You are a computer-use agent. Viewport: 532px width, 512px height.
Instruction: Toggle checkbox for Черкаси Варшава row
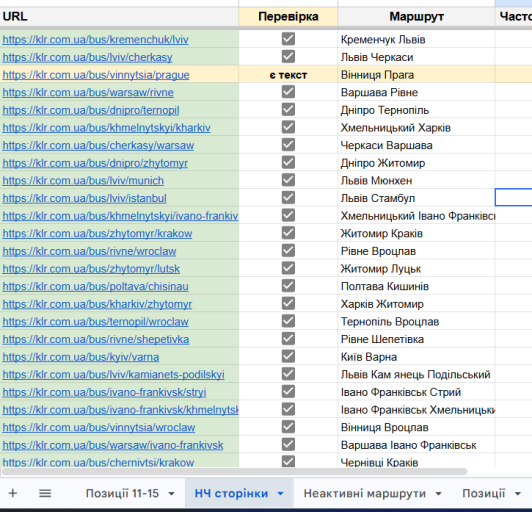pos(288,145)
